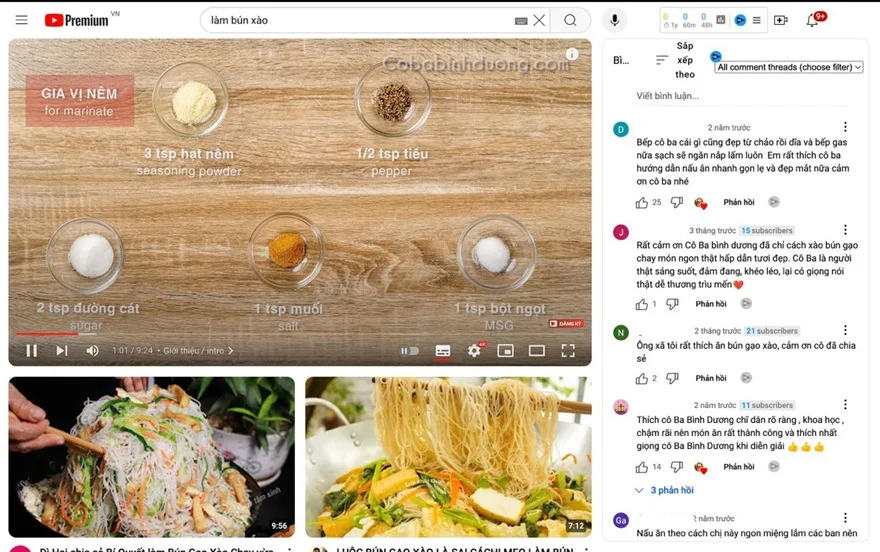Dislike the 'Bếp cô ba cái gì' comment
The height and width of the screenshot is (552, 880).
coord(677,203)
